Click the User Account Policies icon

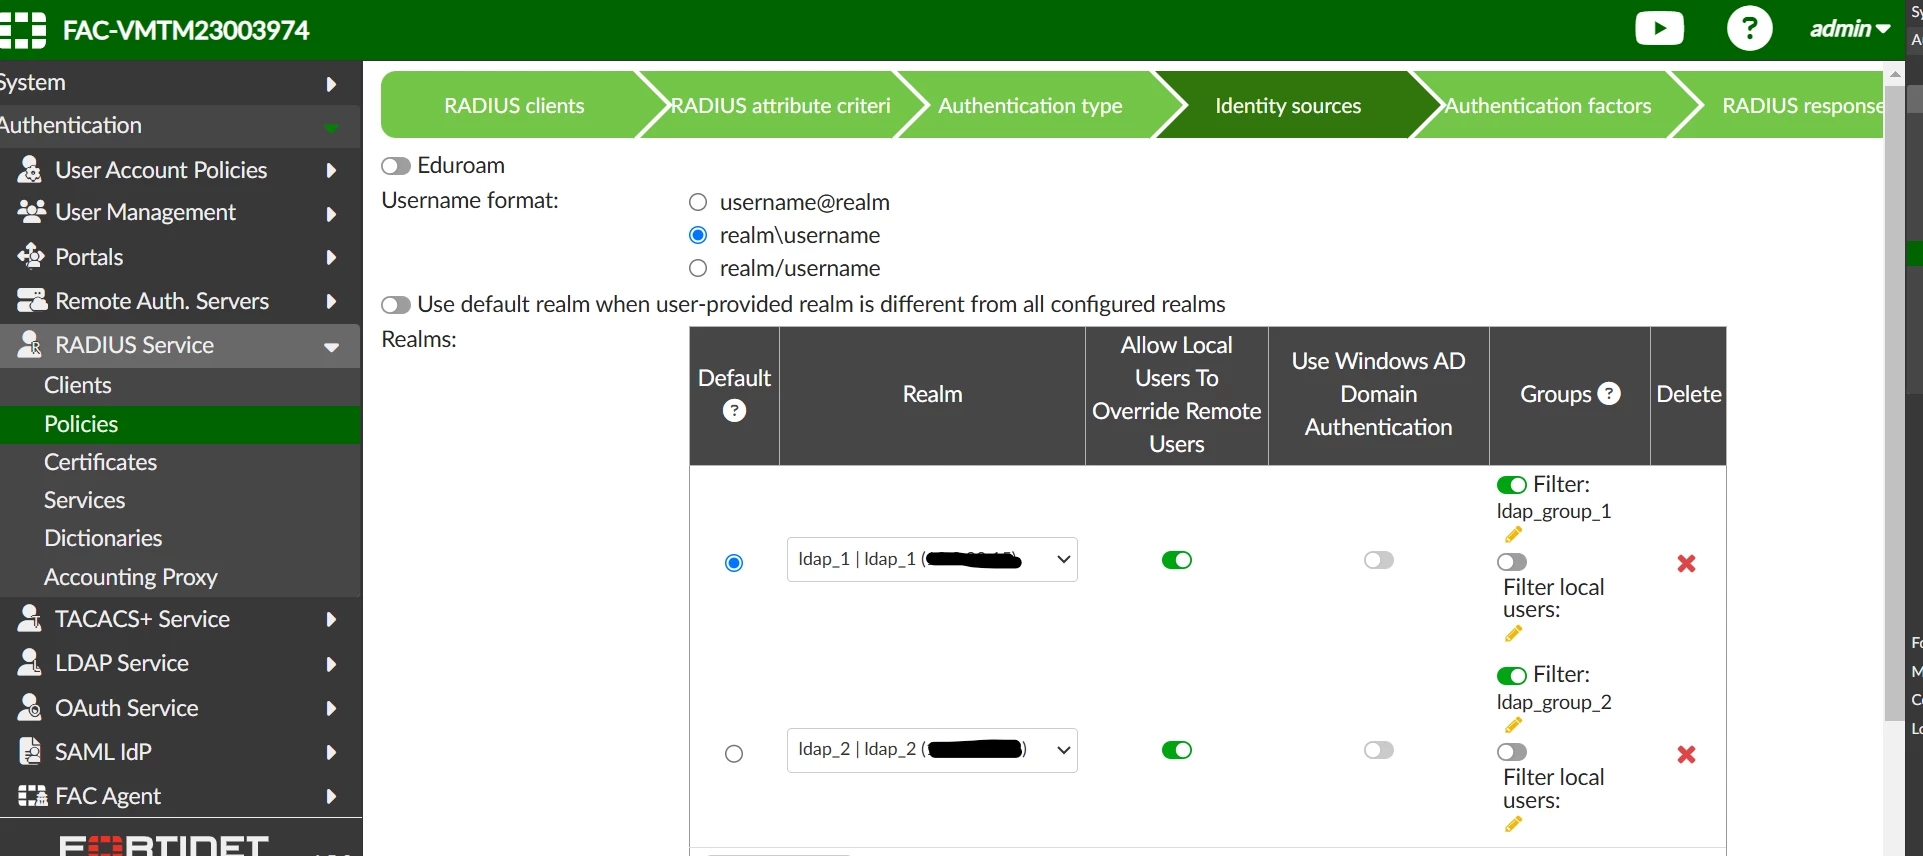click(x=30, y=170)
